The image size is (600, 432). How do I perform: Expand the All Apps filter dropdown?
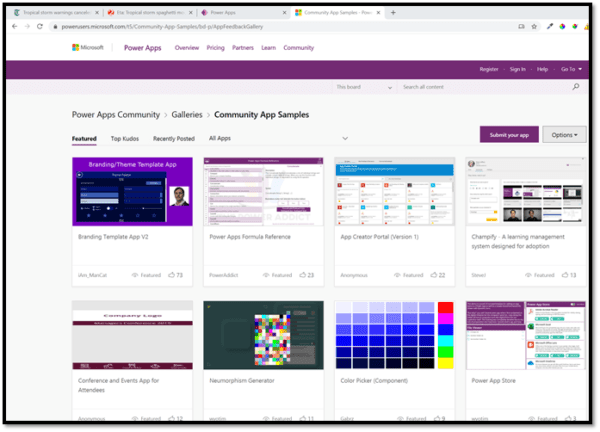point(279,138)
